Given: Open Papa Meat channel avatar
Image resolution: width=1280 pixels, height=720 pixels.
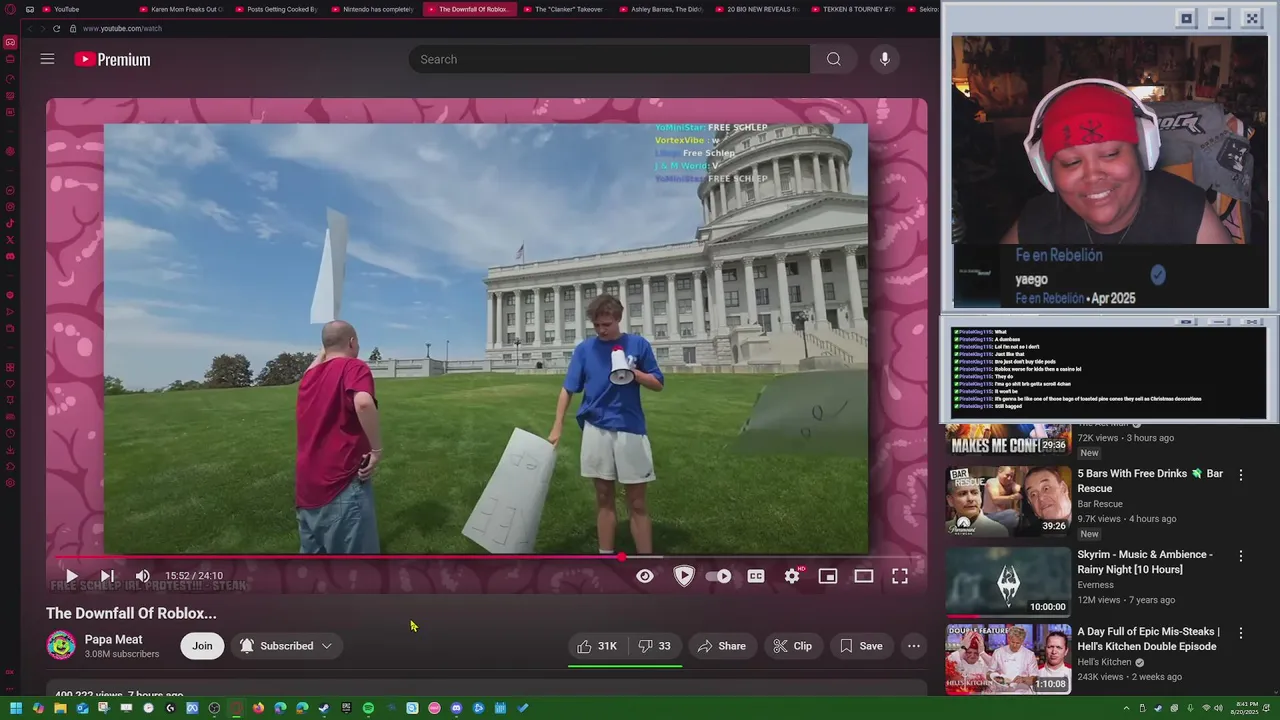Looking at the screenshot, I should click(x=61, y=646).
